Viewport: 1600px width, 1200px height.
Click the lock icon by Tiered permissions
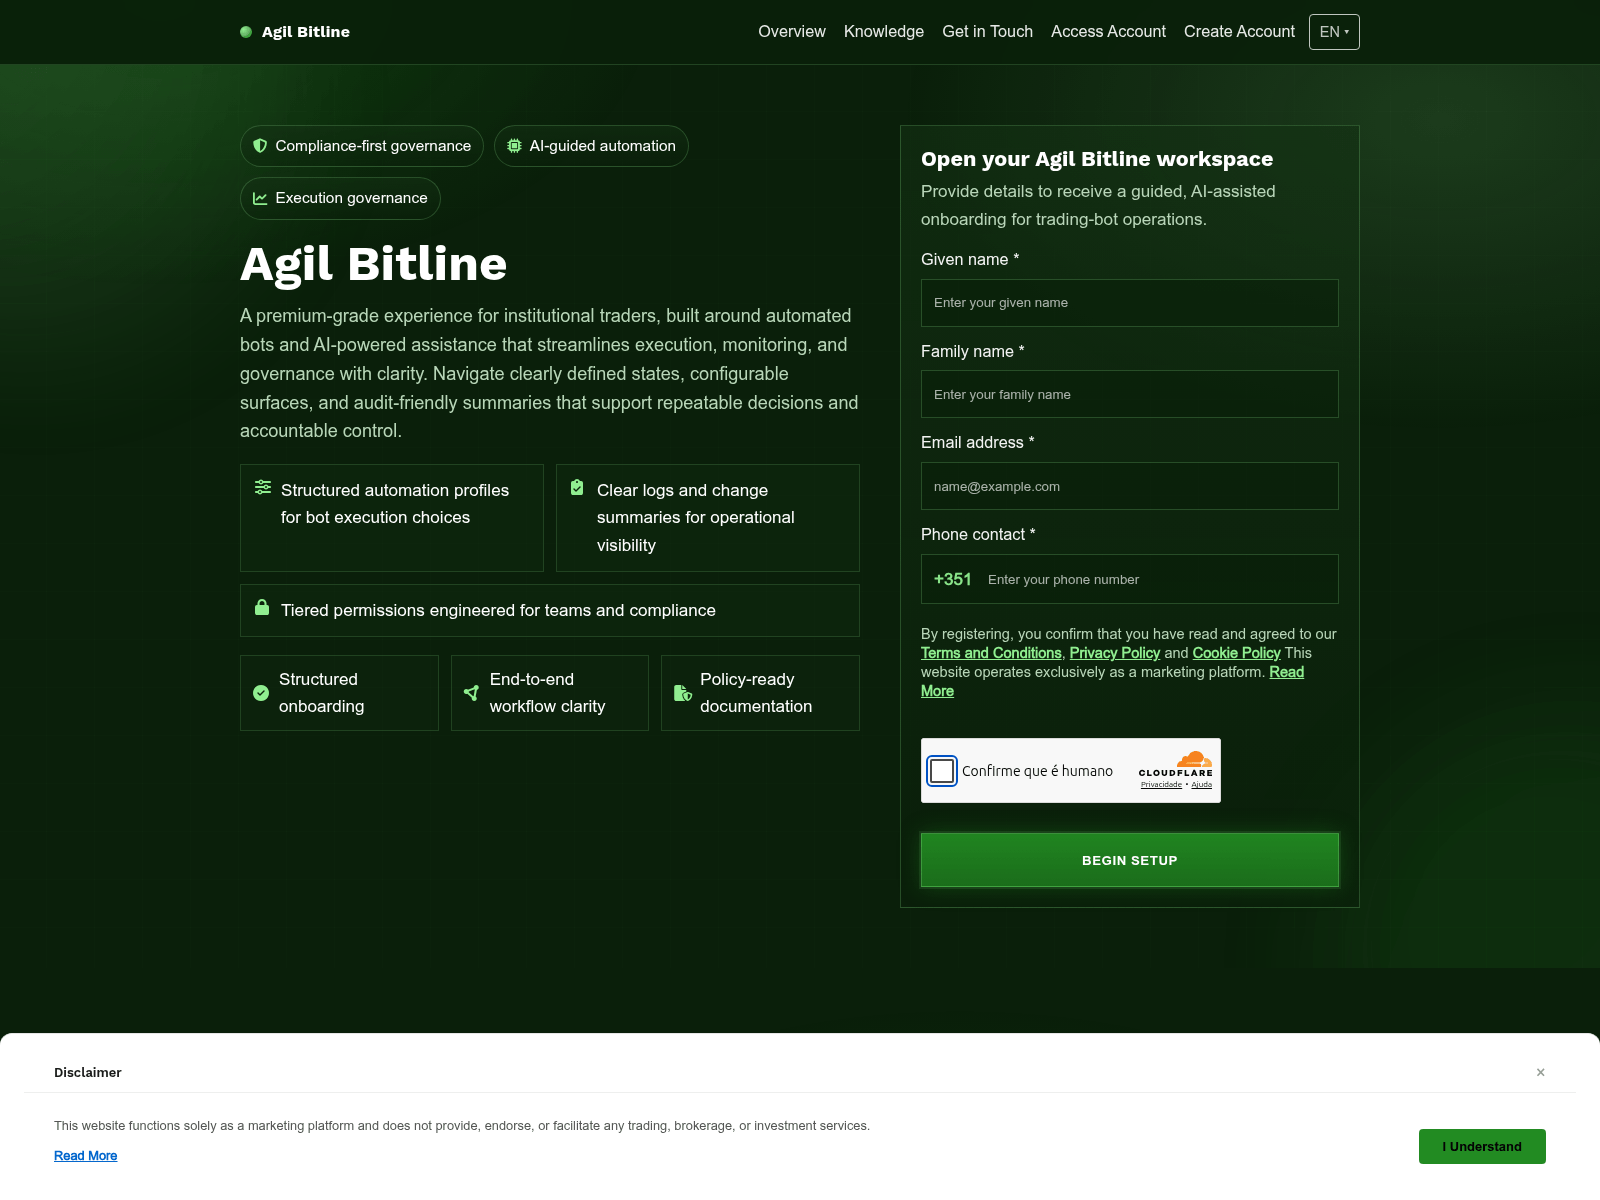coord(262,607)
